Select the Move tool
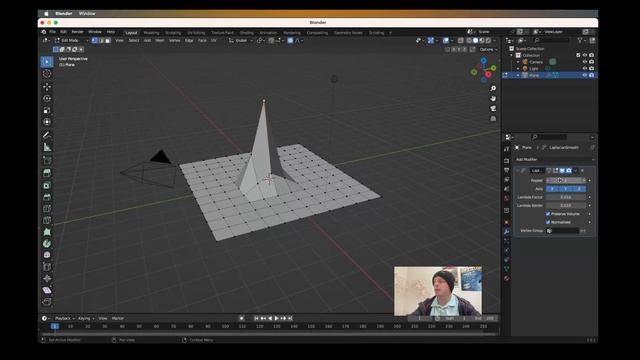The width and height of the screenshot is (640, 360). (47, 87)
